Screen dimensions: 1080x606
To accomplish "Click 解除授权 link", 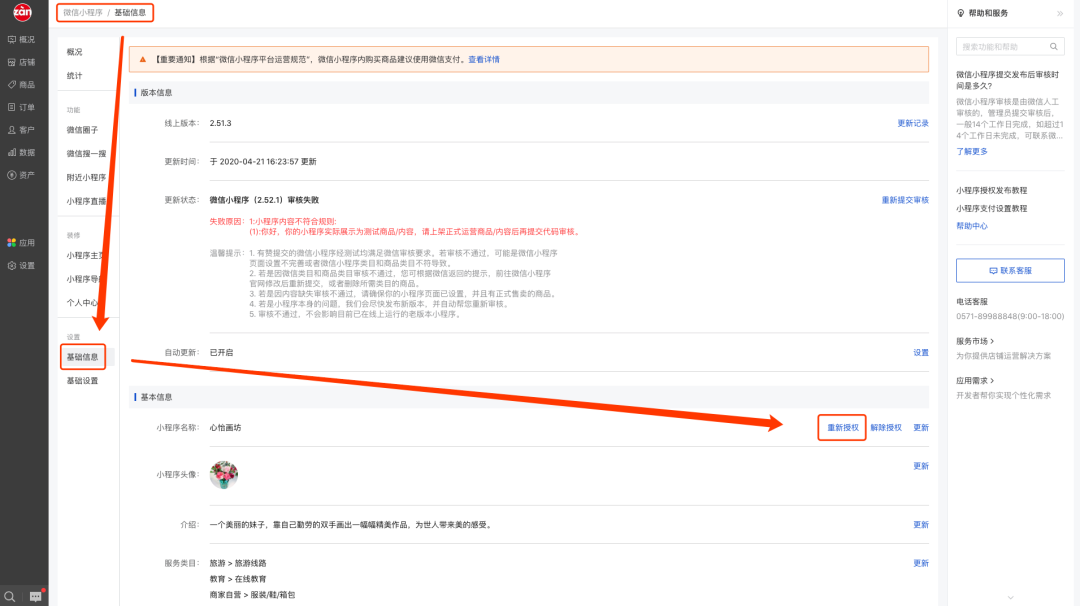I will (886, 428).
